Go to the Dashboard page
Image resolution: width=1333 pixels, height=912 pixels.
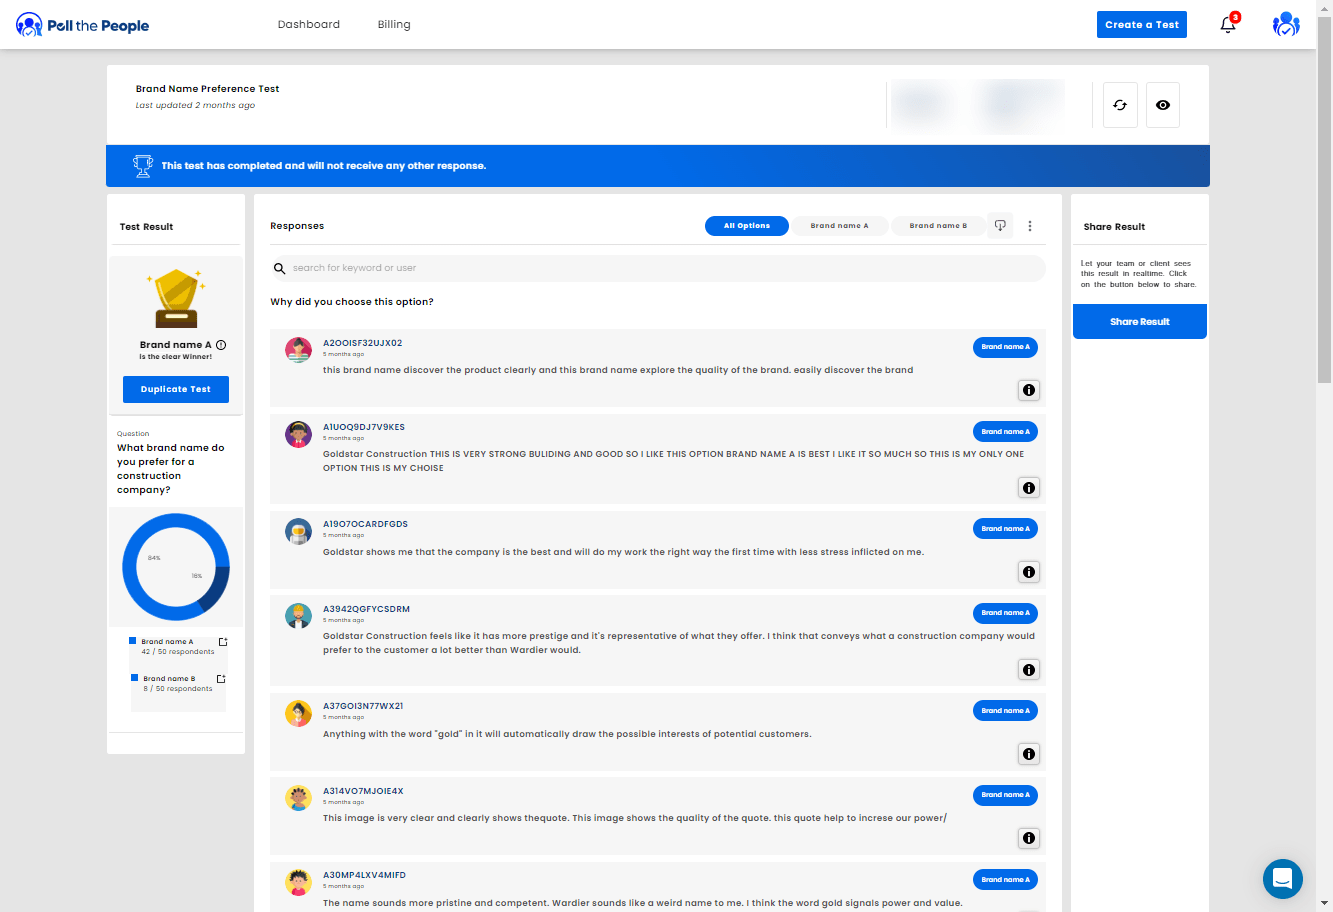pos(308,25)
